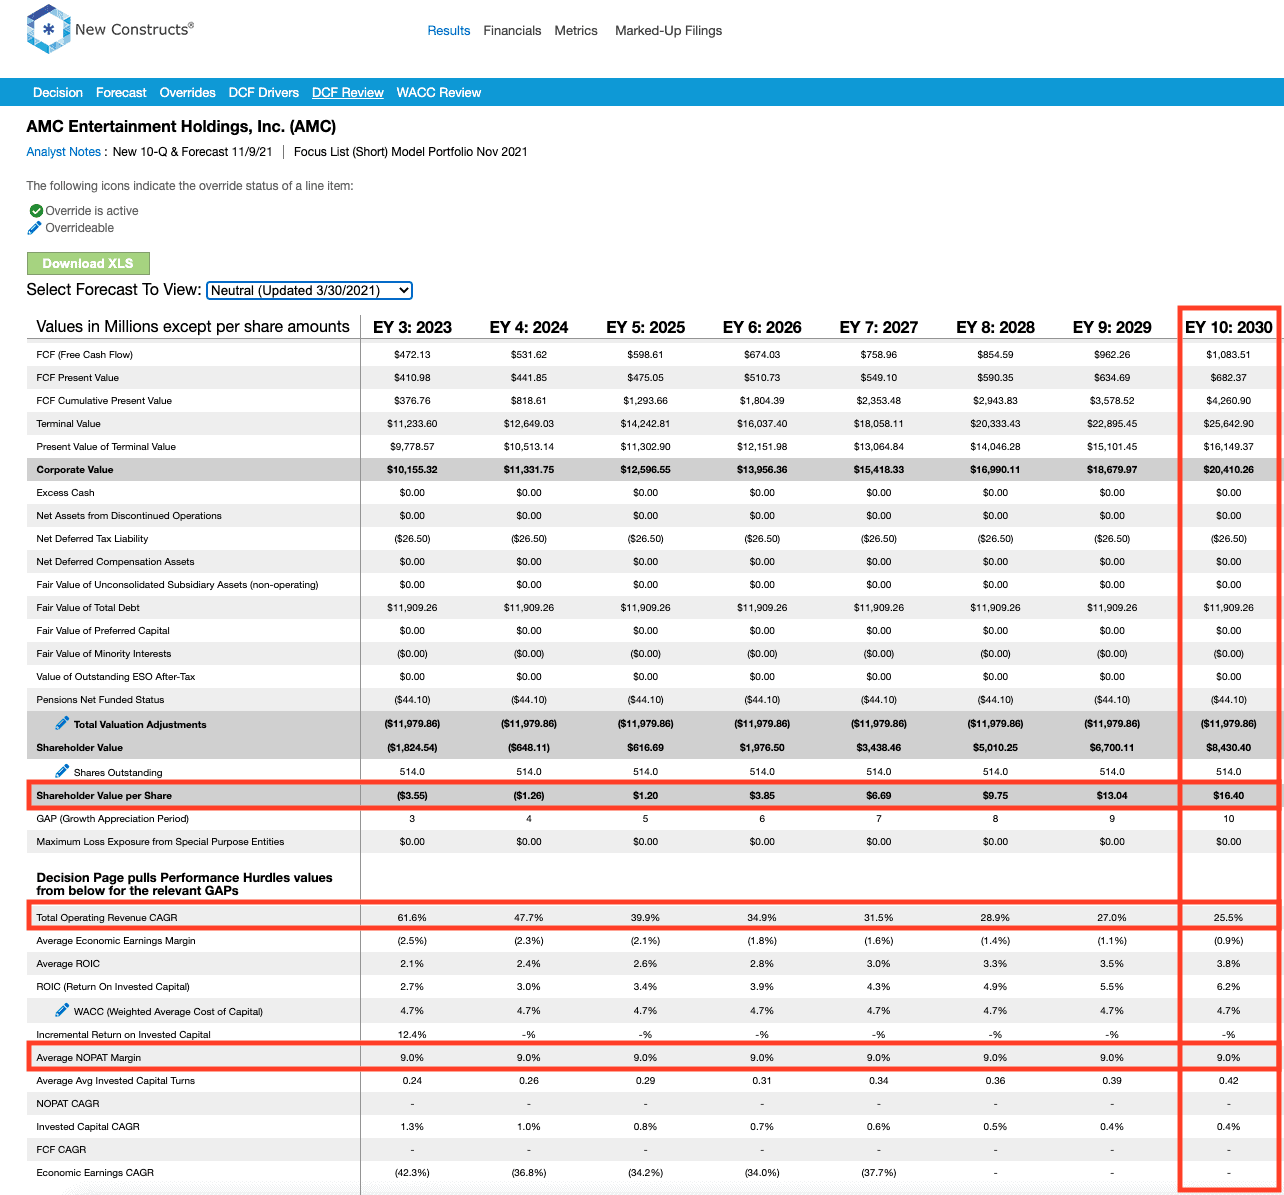This screenshot has height=1195, width=1284.
Task: Click the EY 7: 2027 column header
Action: (x=879, y=327)
